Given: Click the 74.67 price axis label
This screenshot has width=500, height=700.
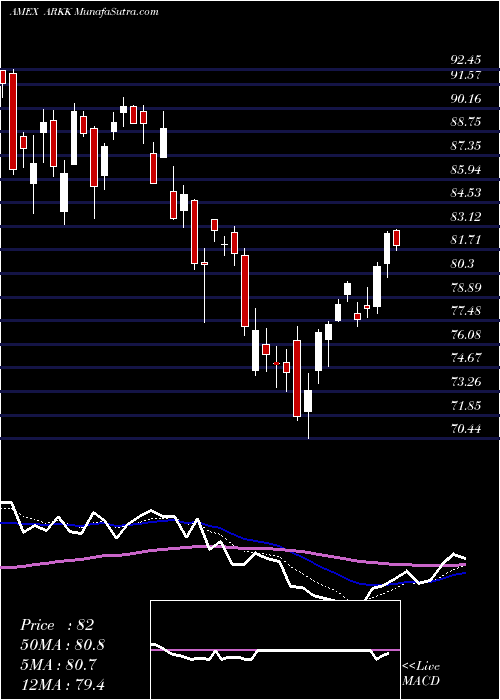Looking at the screenshot, I should pos(466,358).
